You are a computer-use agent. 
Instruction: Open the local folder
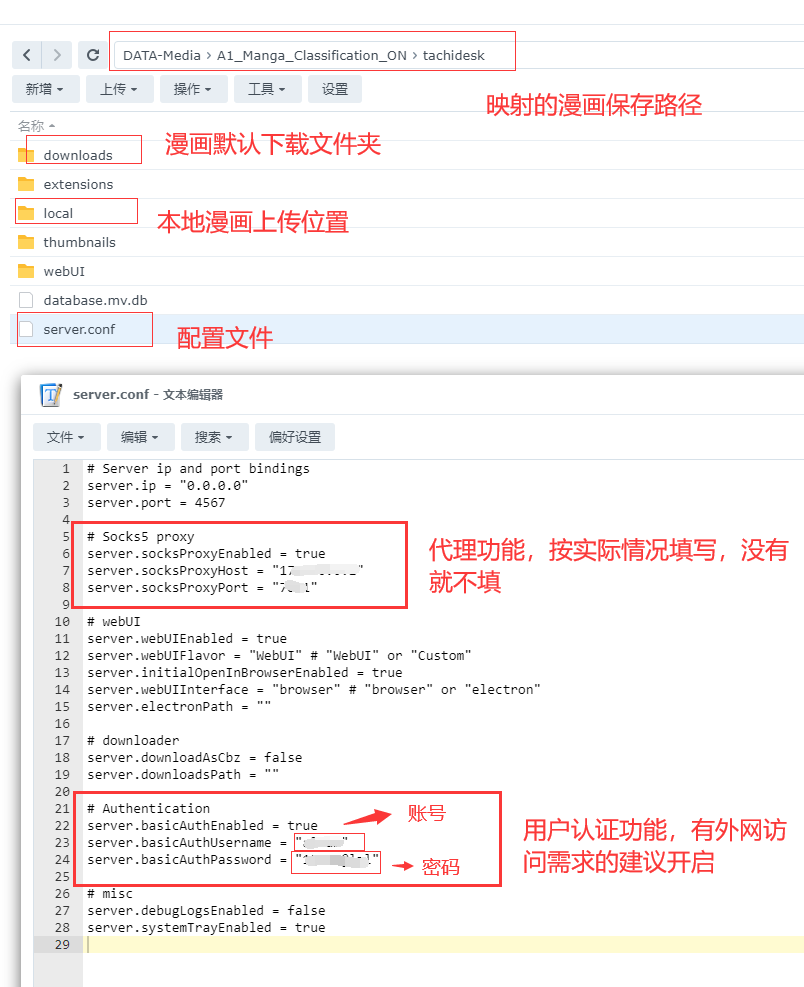pos(58,213)
